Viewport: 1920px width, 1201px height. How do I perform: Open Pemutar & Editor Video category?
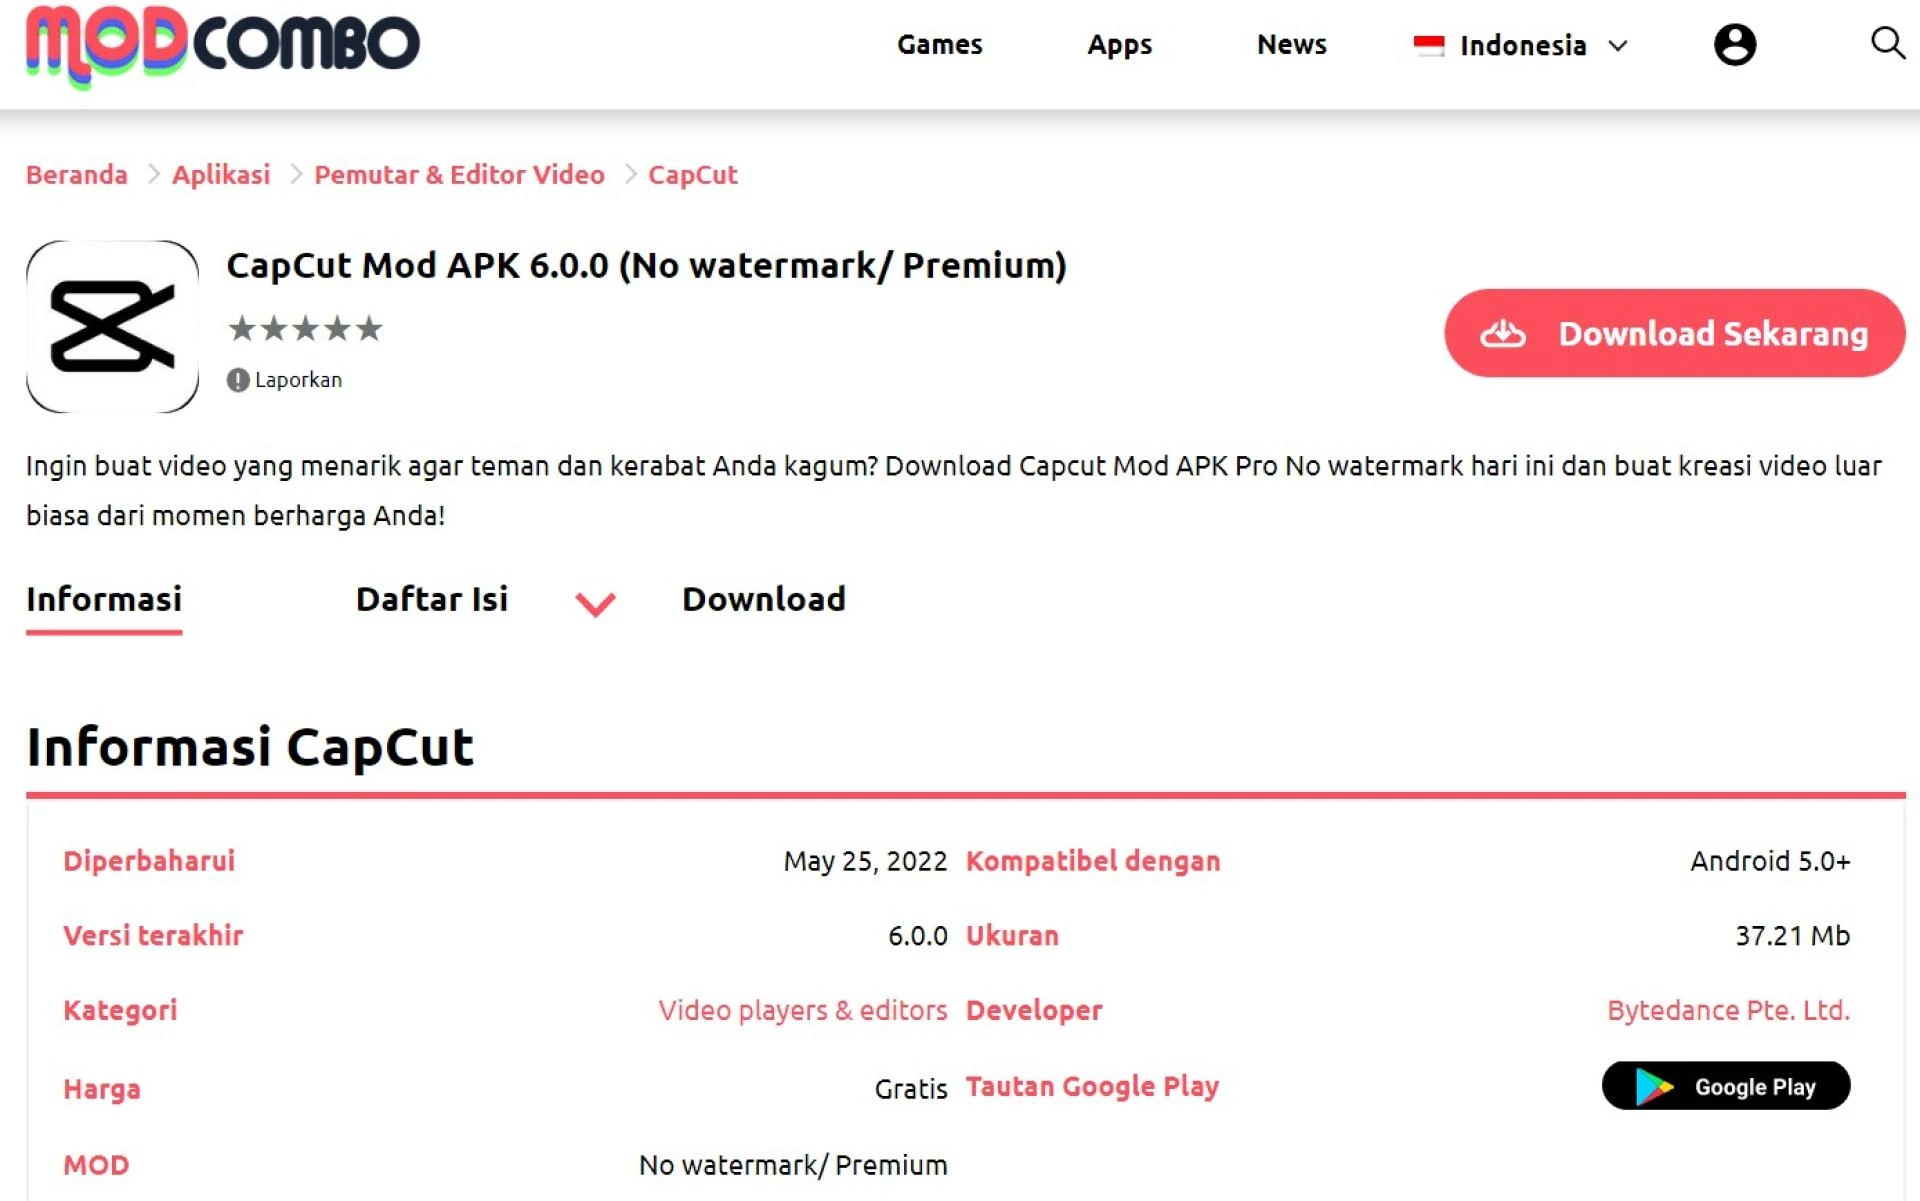click(459, 174)
